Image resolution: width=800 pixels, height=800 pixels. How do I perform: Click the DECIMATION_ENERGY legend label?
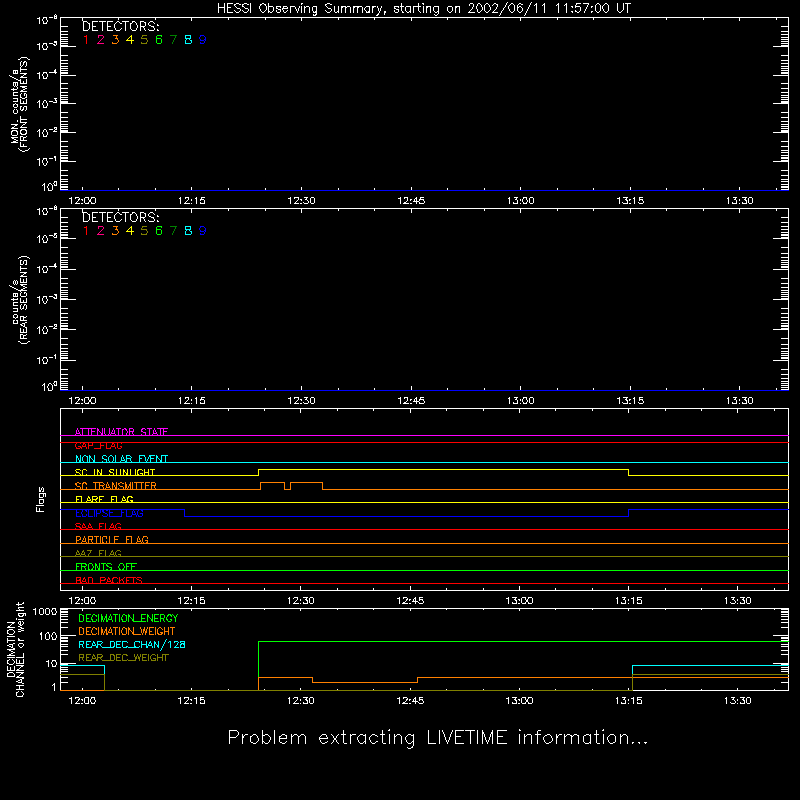point(128,618)
